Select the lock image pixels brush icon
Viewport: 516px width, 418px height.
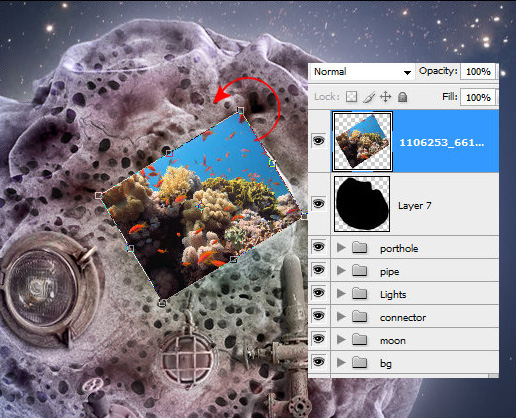[x=369, y=97]
